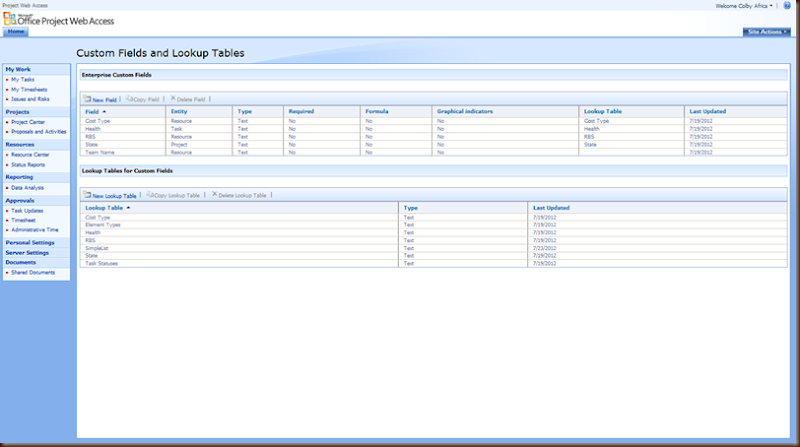Click the New Field icon
800x447 pixels.
87,98
